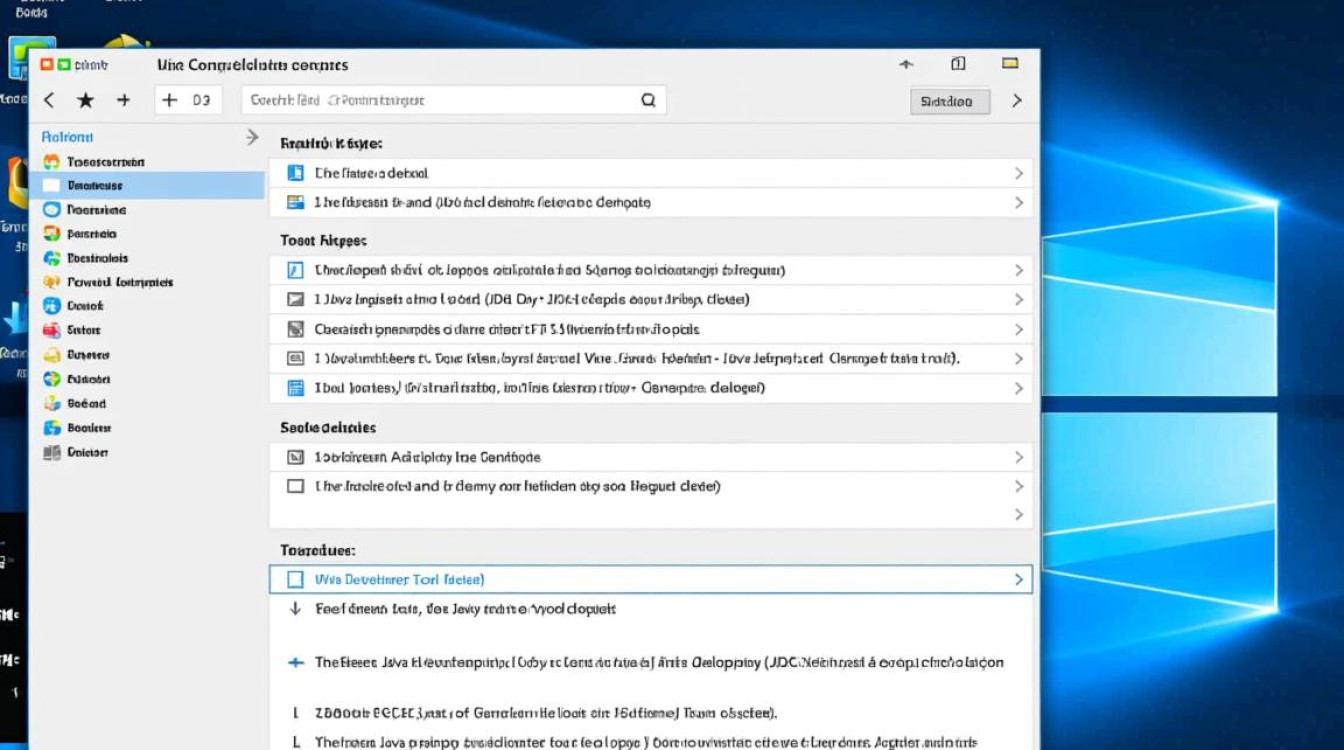Screen dimensions: 1344x750
Task: Expand the chevron on the highlighted blue-outlined row
Action: click(1018, 579)
